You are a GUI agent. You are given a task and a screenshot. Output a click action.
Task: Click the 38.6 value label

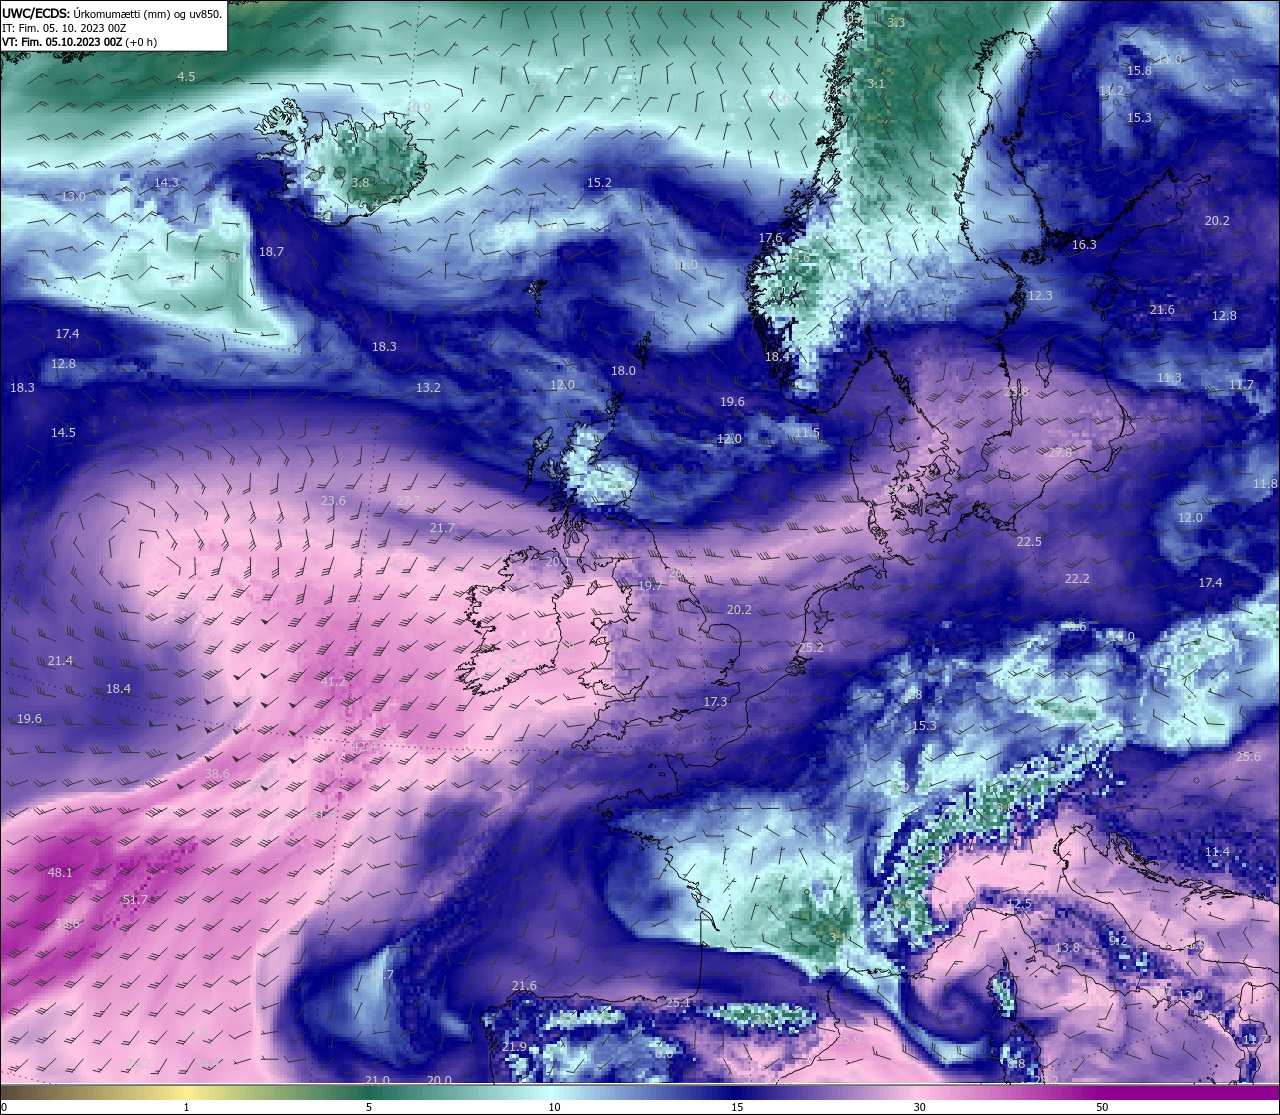pyautogui.click(x=217, y=774)
